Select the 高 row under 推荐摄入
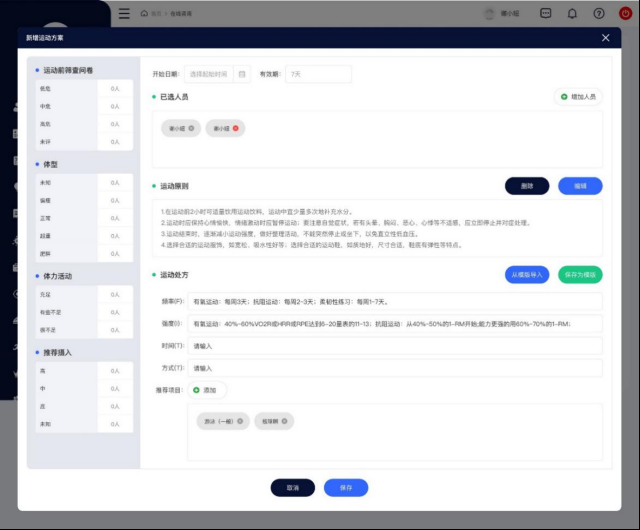Screen dimensions: 640x530 [84, 371]
